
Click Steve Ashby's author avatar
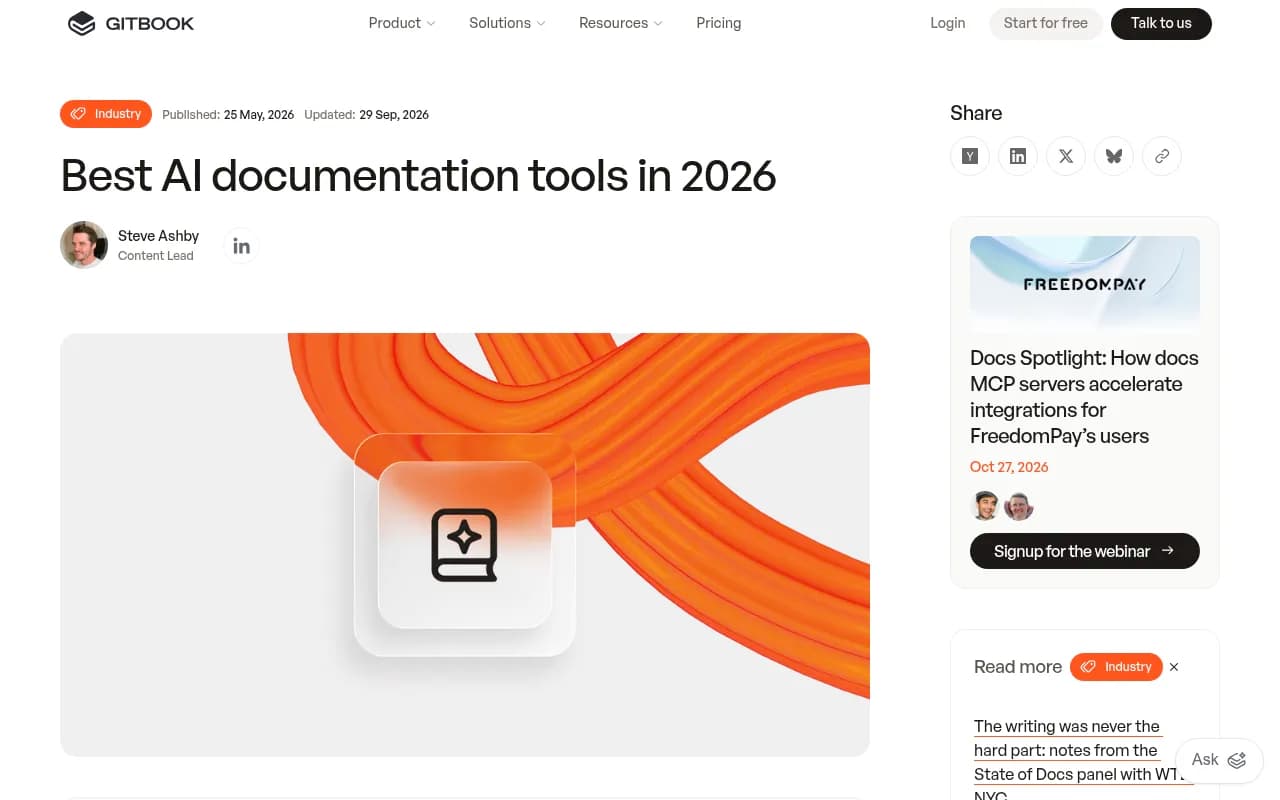click(x=84, y=245)
